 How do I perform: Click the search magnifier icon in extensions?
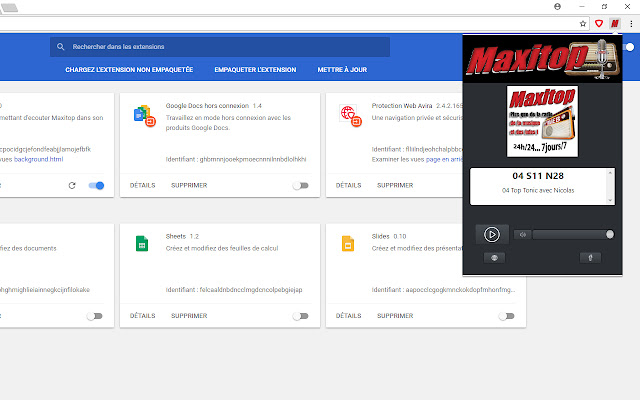(60, 47)
